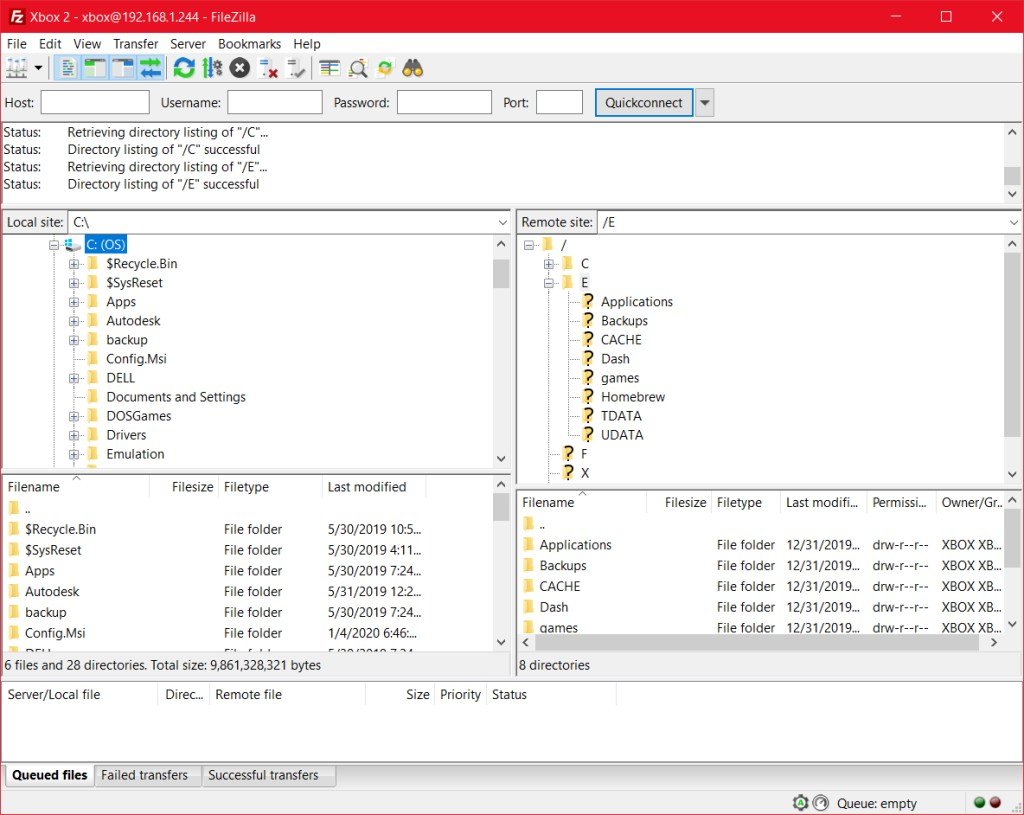Focus the Password input field
The width and height of the screenshot is (1024, 815).
coord(444,103)
